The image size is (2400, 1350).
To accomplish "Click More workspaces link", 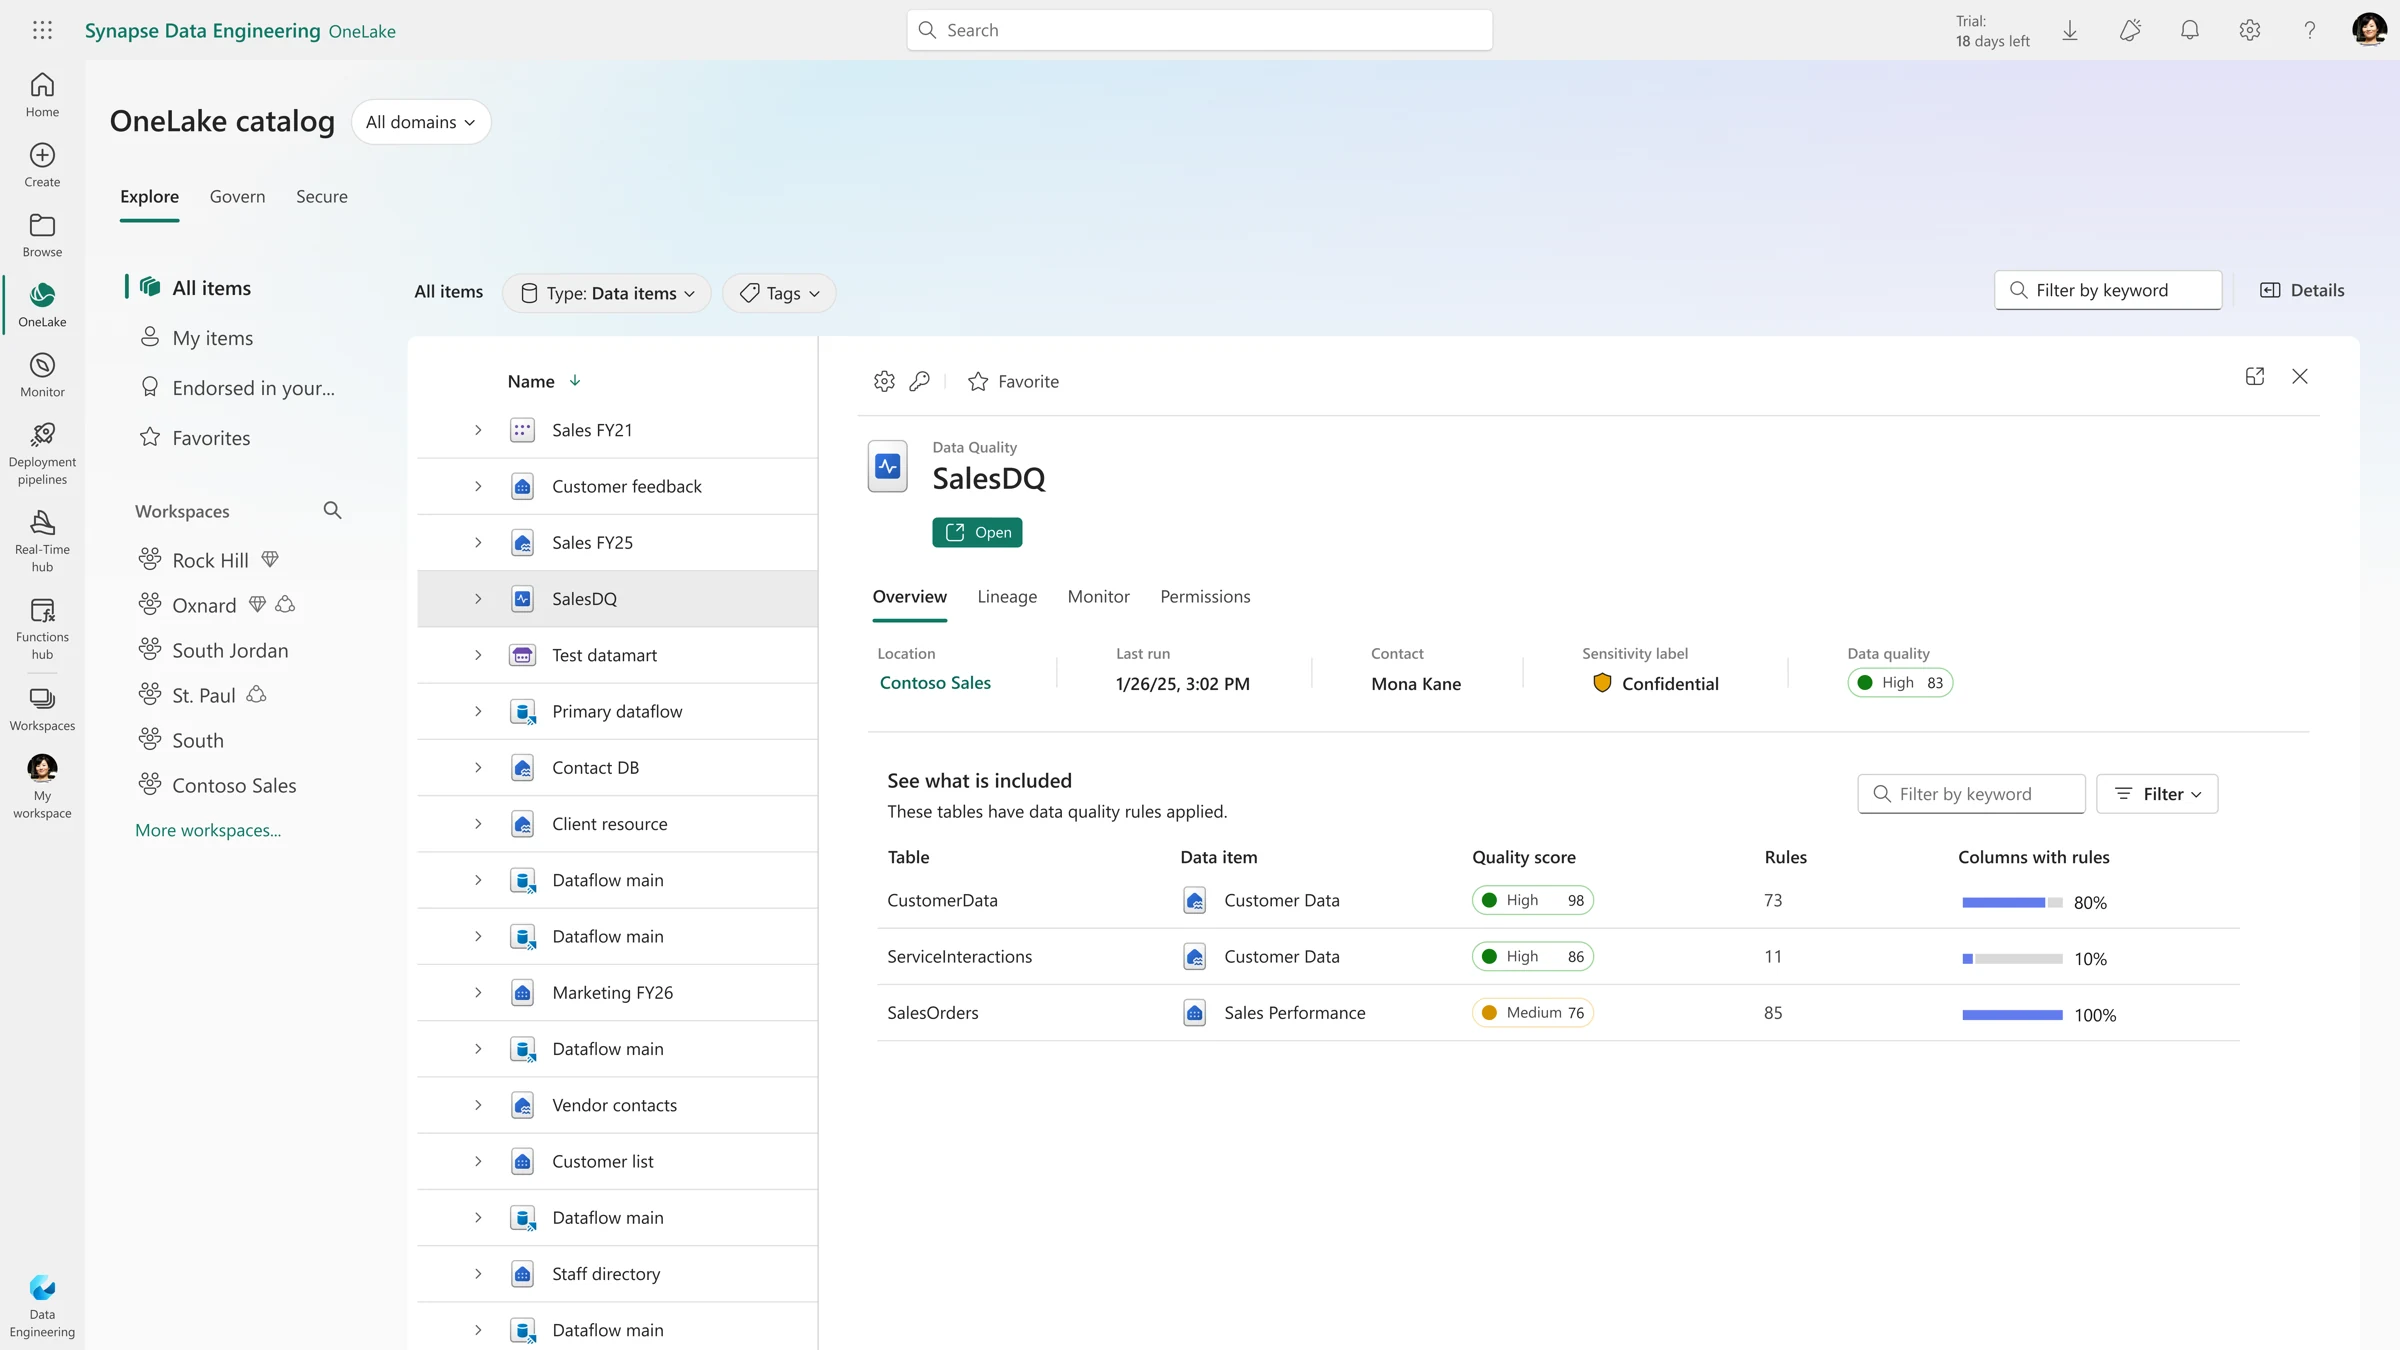I will (208, 830).
